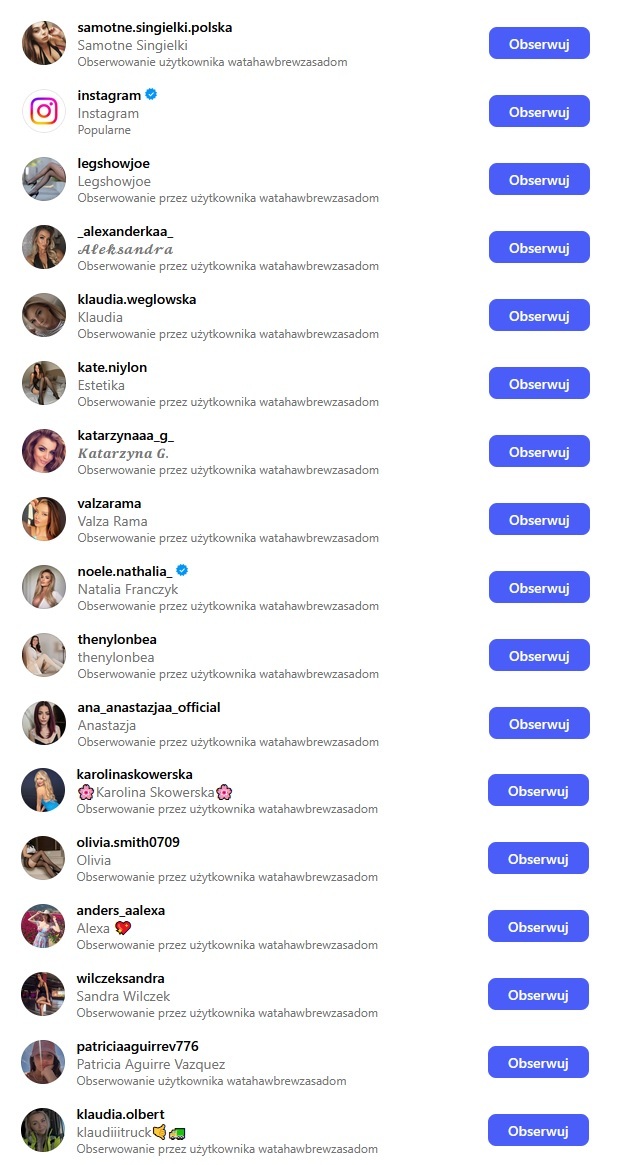Click the verified badge beside instagram
Image resolution: width=620 pixels, height=1165 pixels.
[x=151, y=94]
